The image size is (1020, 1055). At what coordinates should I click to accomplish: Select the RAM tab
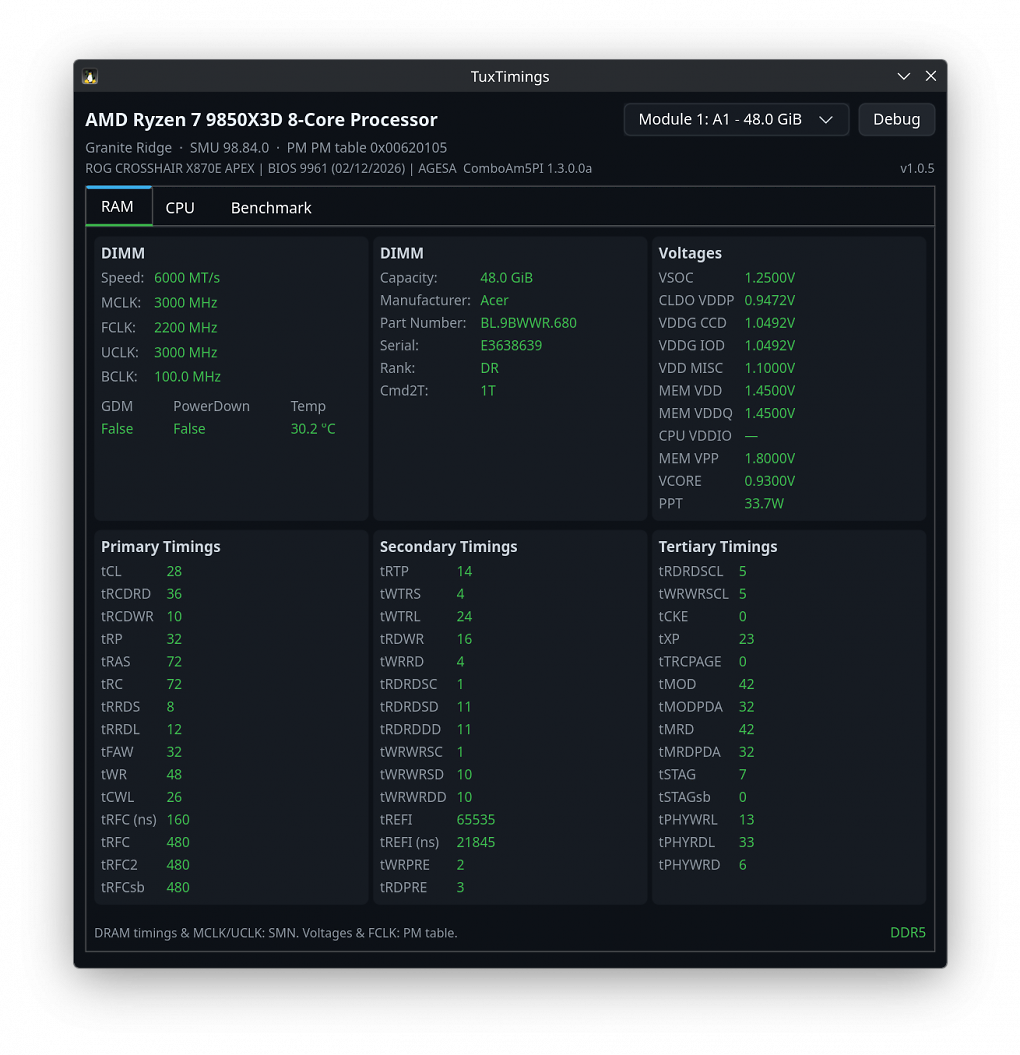(118, 207)
